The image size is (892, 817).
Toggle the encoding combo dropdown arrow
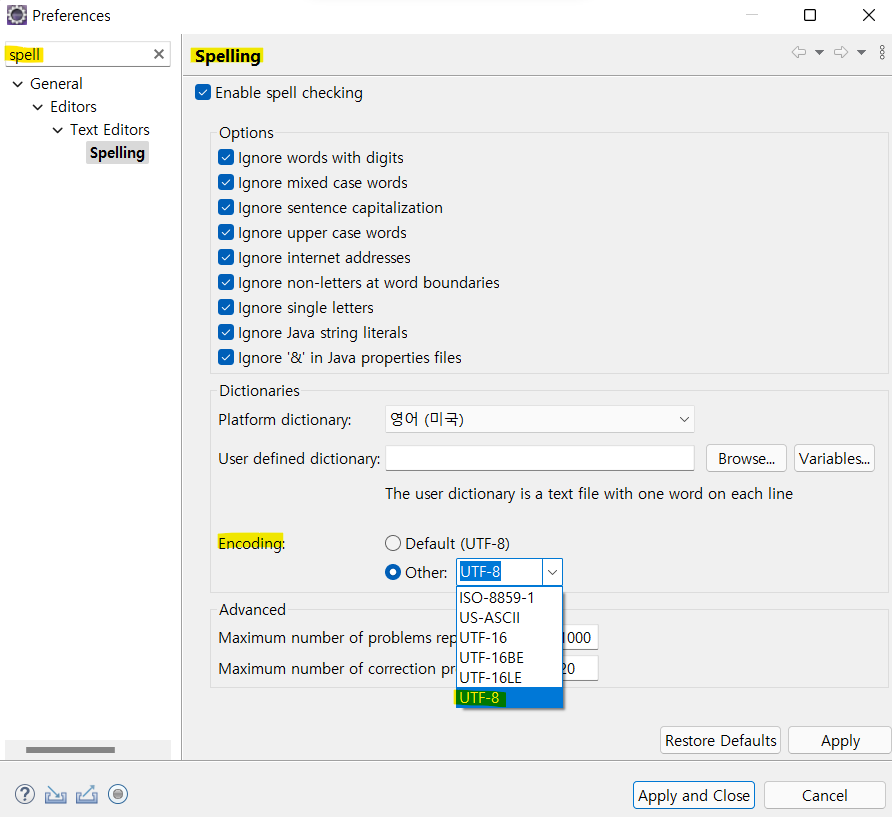(x=552, y=572)
